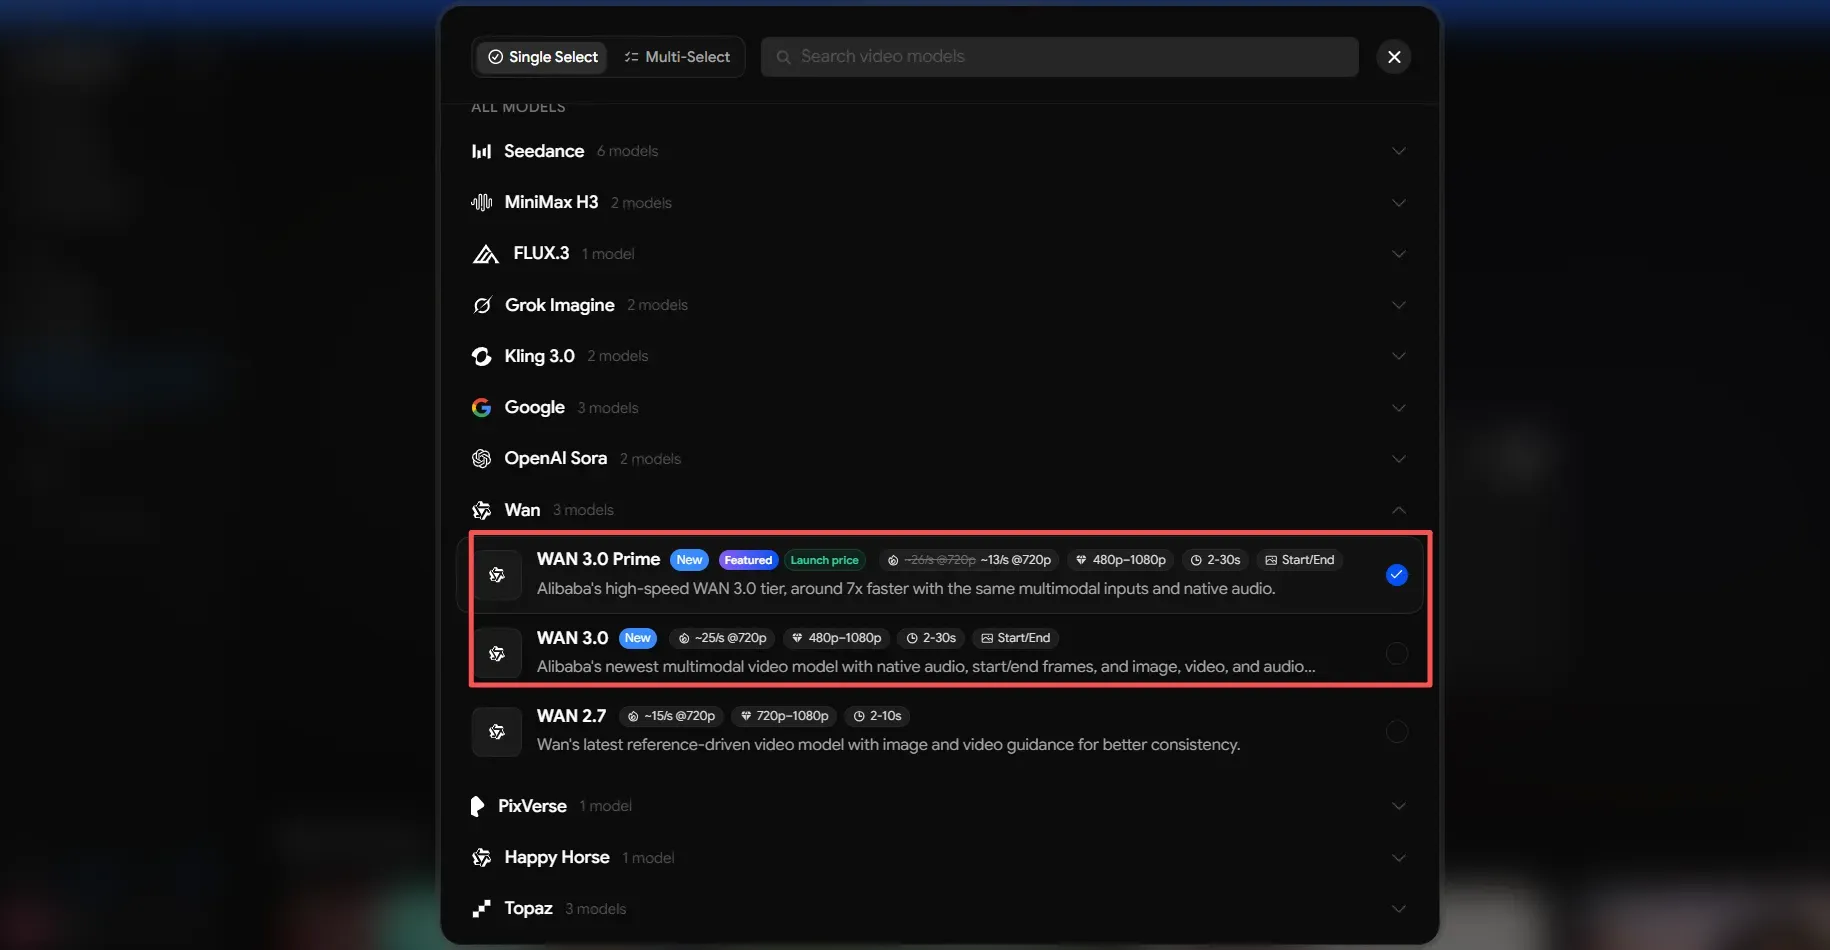The width and height of the screenshot is (1830, 950).
Task: Select the WAN 2.7 radio circle
Action: point(1397,732)
